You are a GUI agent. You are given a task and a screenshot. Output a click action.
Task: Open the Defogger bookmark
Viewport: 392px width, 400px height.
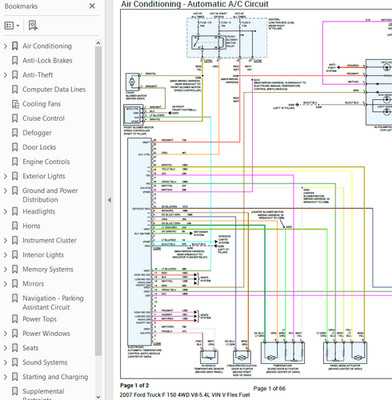point(37,133)
